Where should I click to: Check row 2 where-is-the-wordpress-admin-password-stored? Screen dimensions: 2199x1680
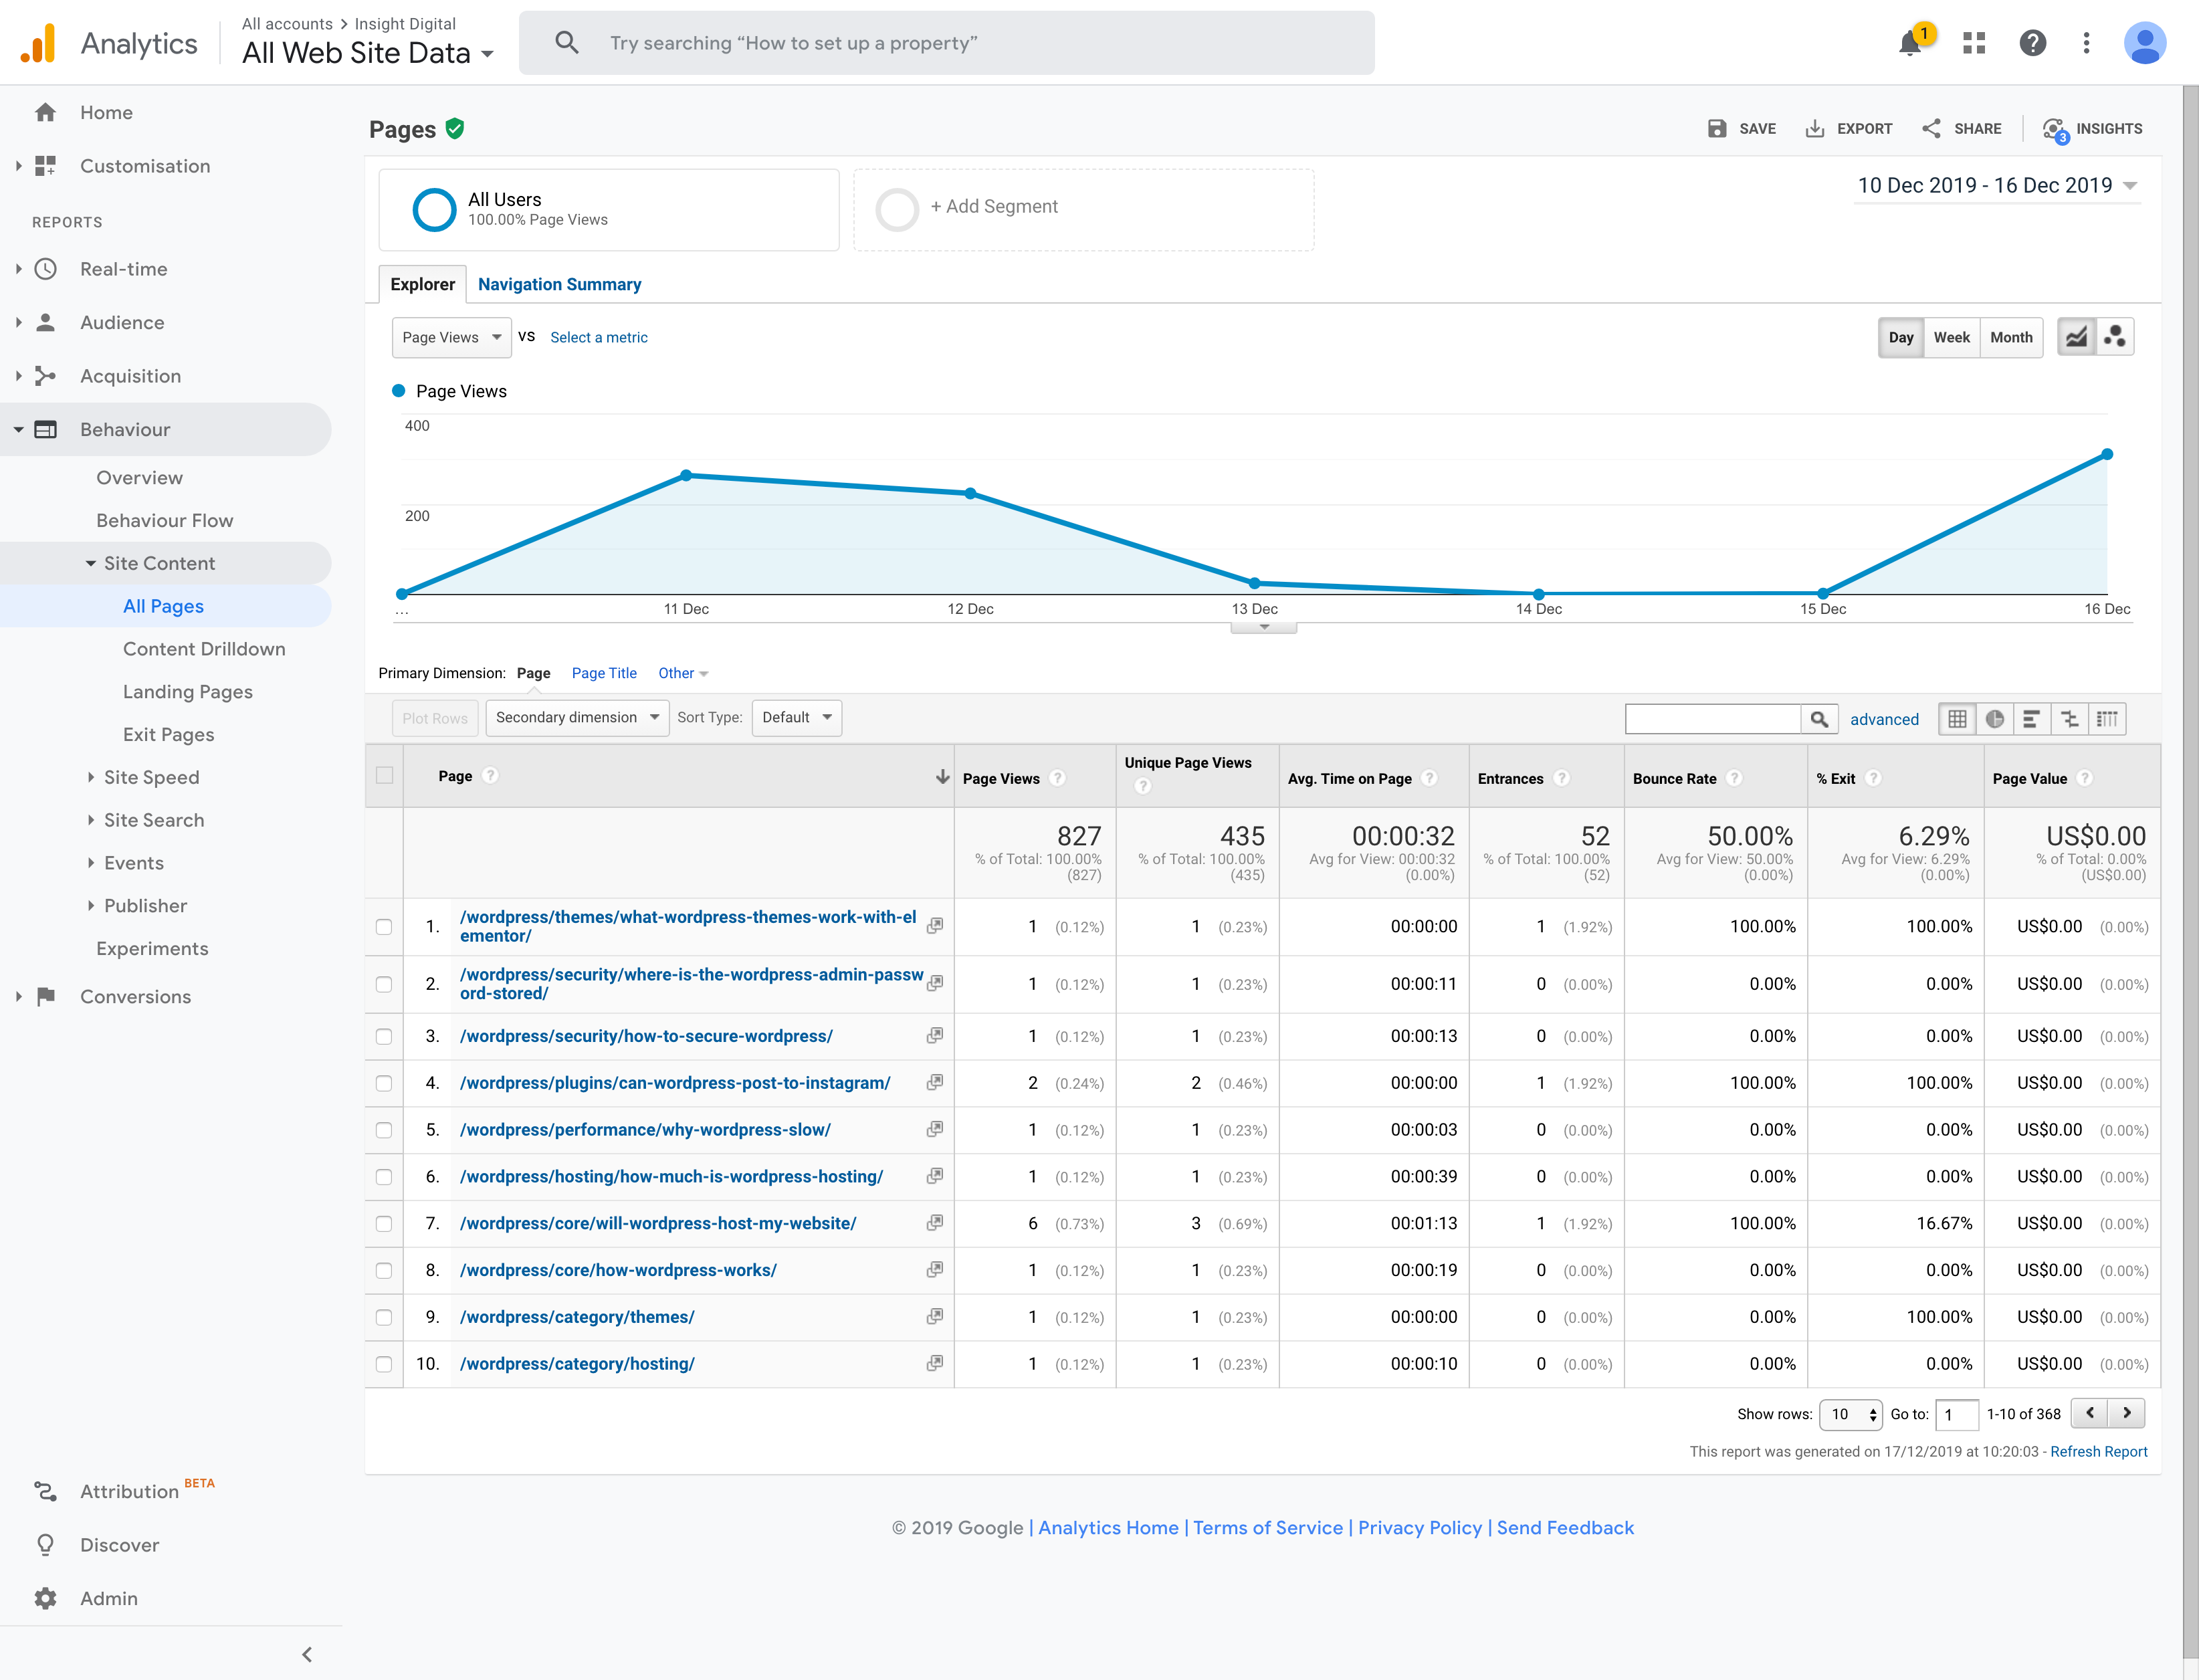click(x=384, y=984)
